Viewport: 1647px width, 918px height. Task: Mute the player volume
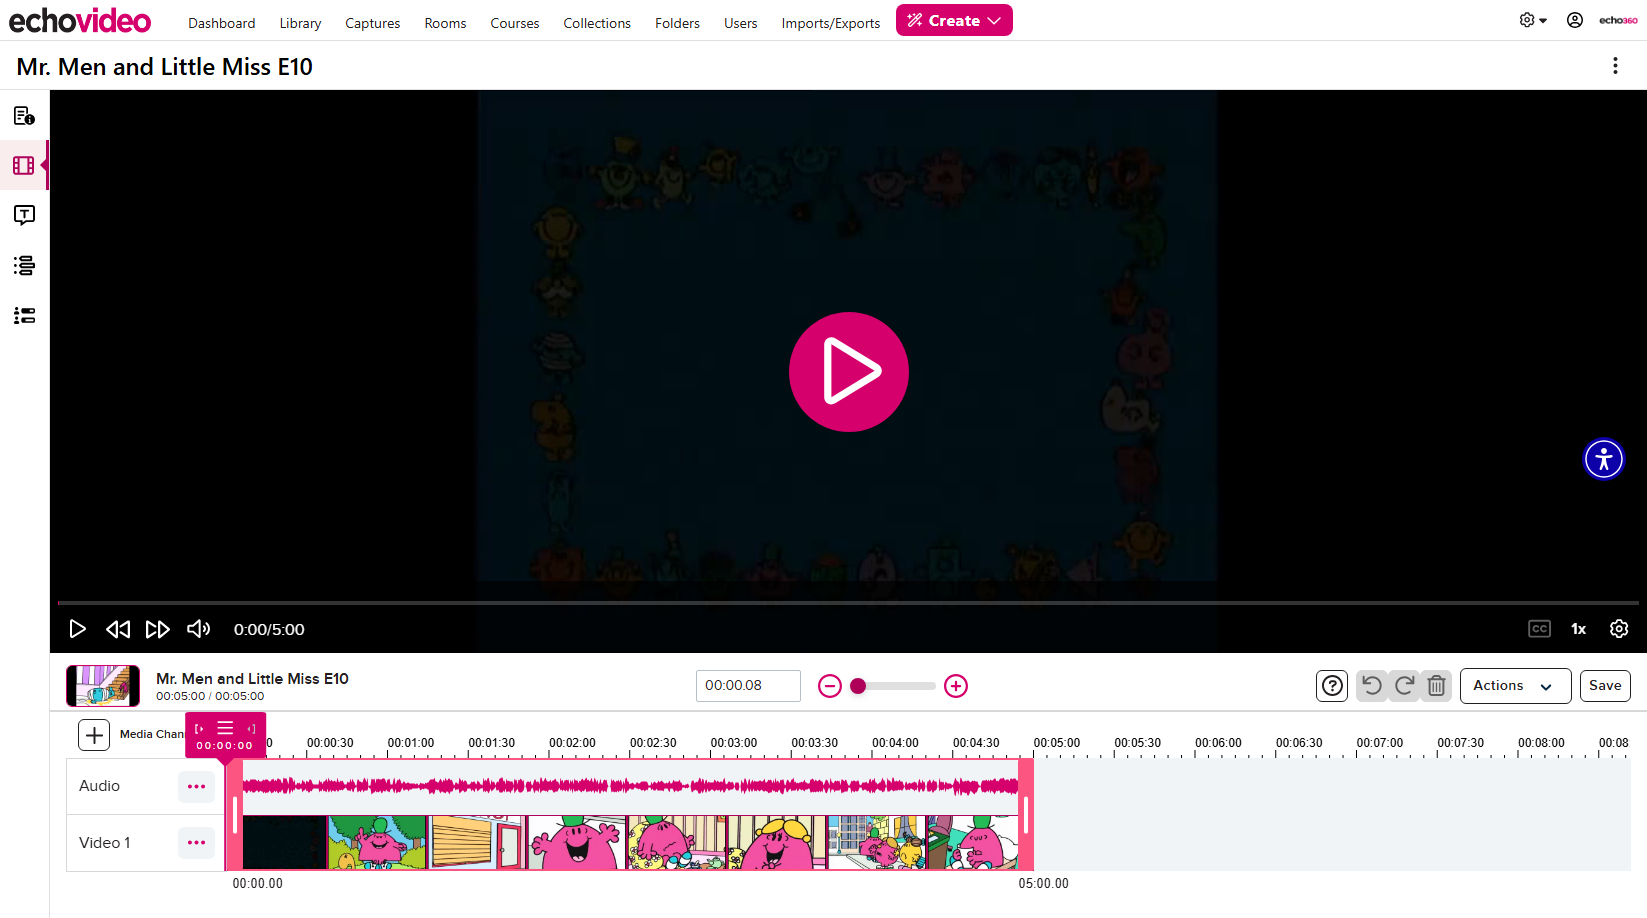(x=199, y=629)
